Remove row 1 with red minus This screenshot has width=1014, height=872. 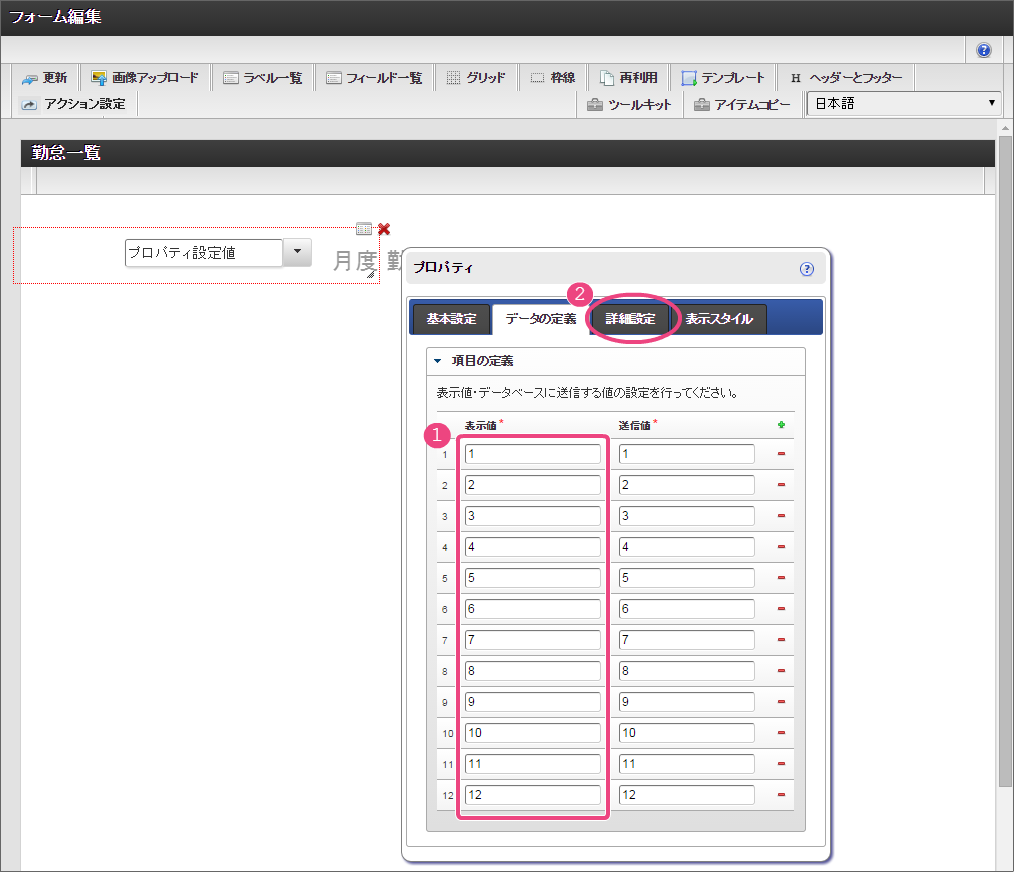pyautogui.click(x=781, y=454)
